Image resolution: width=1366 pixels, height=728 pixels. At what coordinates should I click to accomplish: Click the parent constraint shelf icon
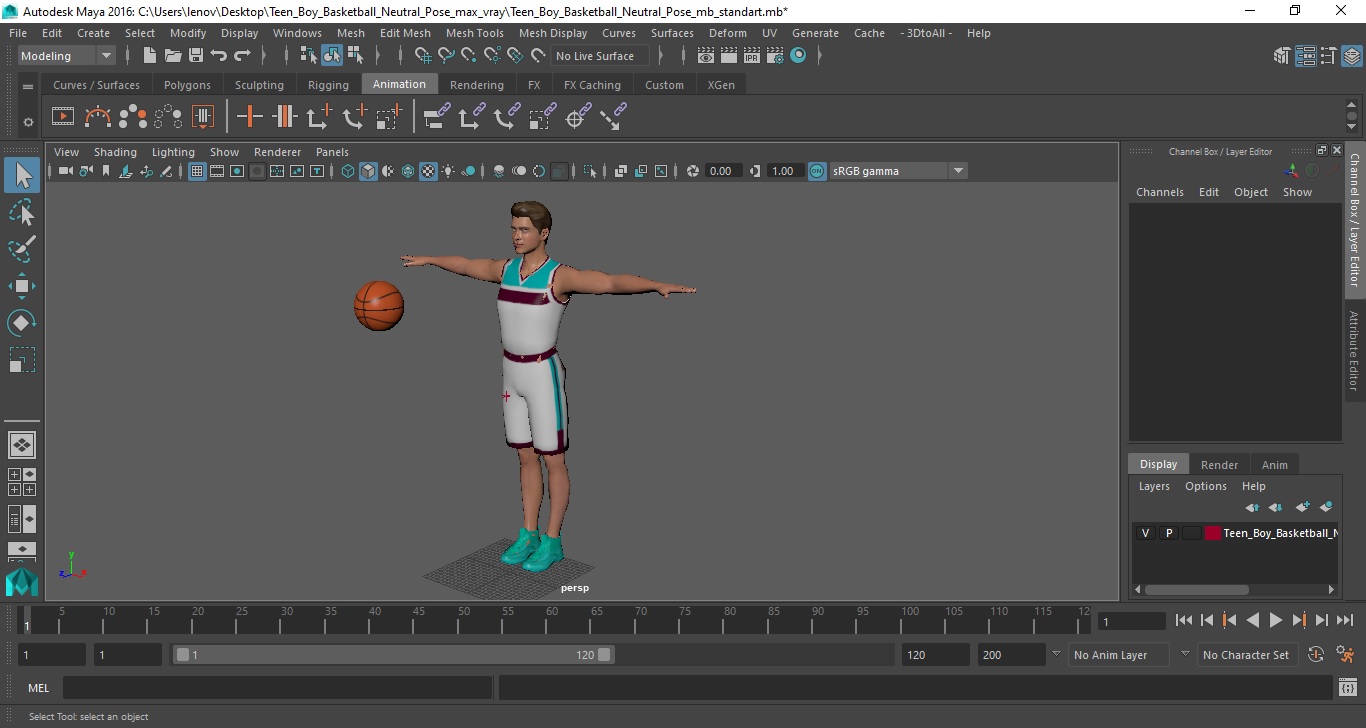[x=436, y=117]
